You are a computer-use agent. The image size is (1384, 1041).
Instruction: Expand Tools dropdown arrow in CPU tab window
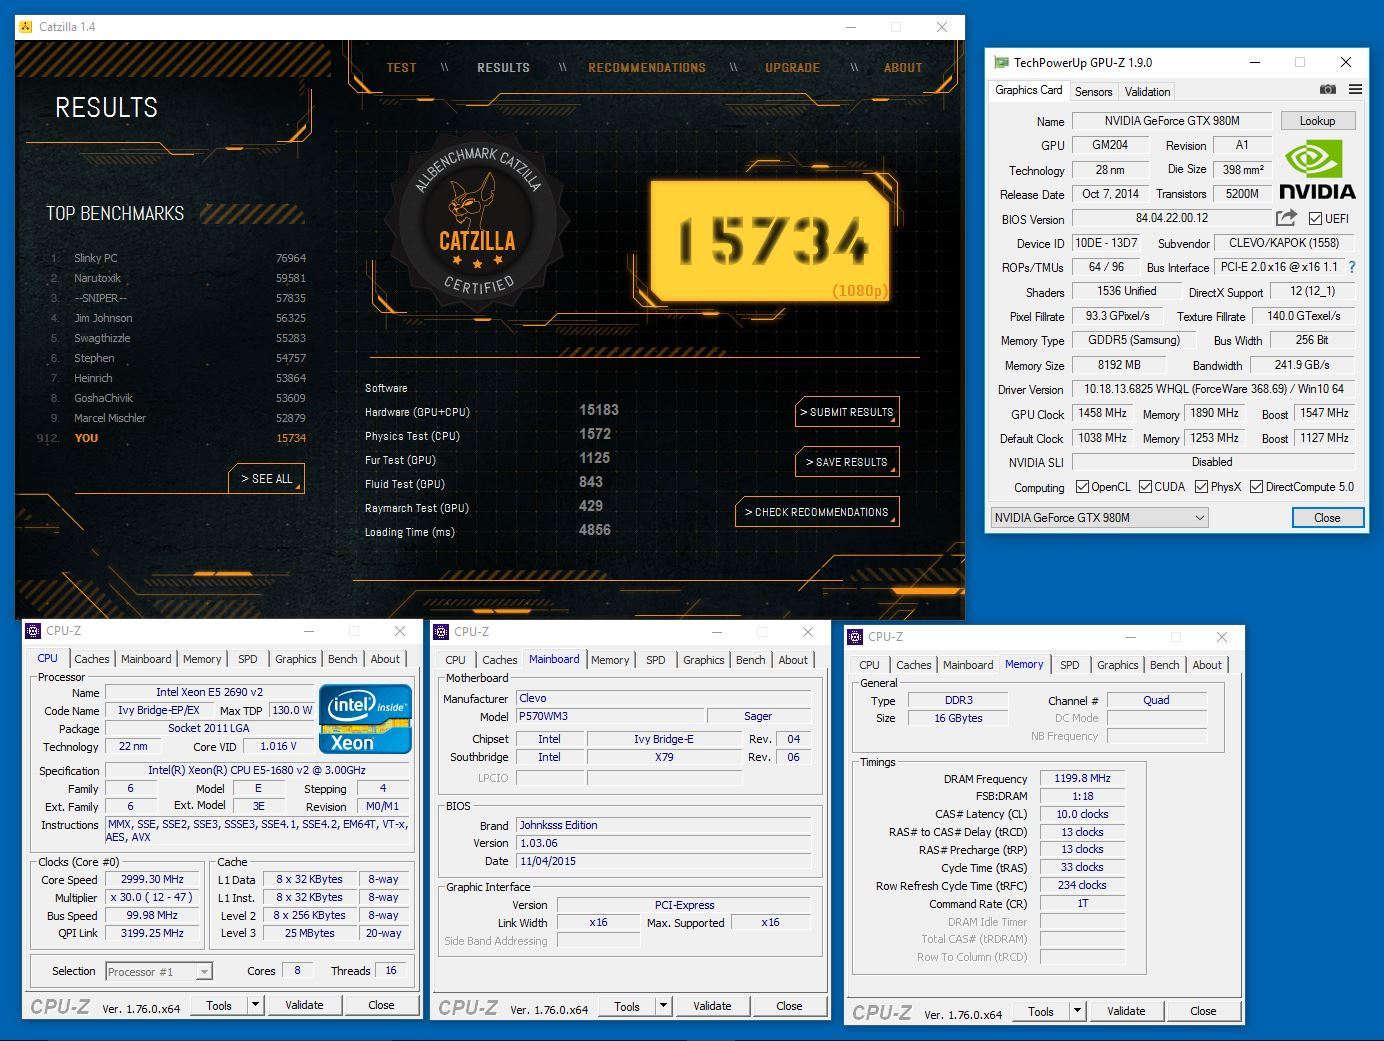tap(255, 1005)
